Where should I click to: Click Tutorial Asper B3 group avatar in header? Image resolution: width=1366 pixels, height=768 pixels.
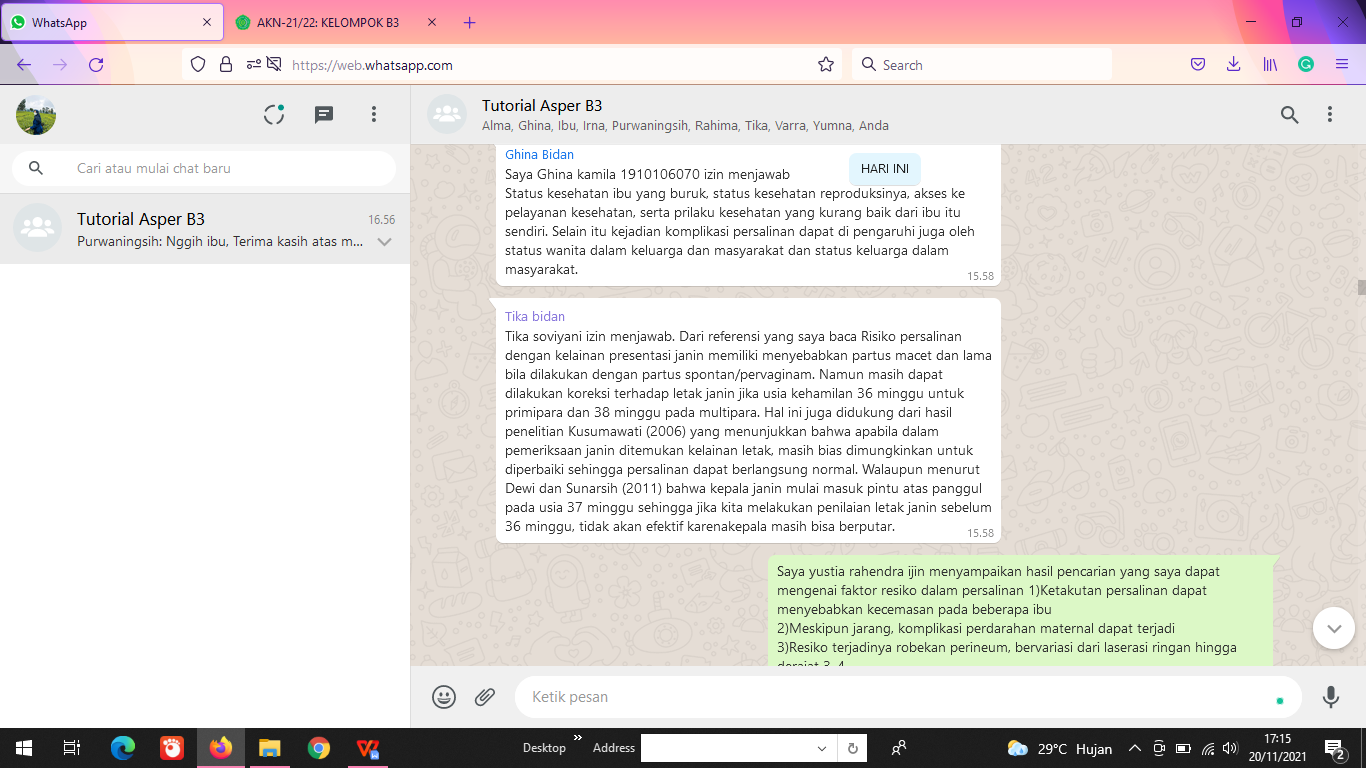(447, 115)
